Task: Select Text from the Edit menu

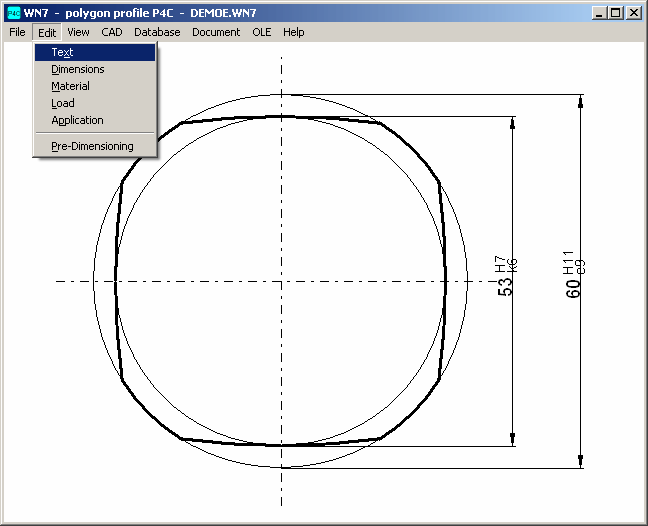Action: coord(62,52)
